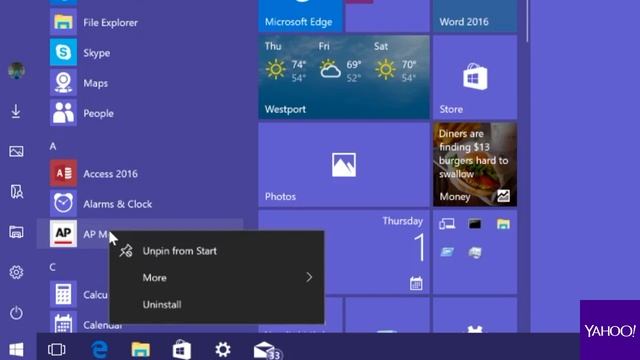Open the Calculator app icon
The width and height of the screenshot is (640, 360).
coord(63,294)
